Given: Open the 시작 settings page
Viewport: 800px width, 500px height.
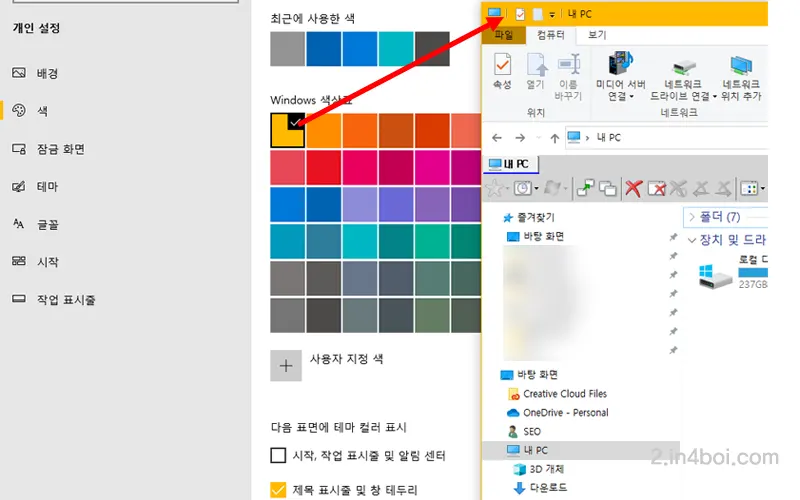Looking at the screenshot, I should coord(35,262).
